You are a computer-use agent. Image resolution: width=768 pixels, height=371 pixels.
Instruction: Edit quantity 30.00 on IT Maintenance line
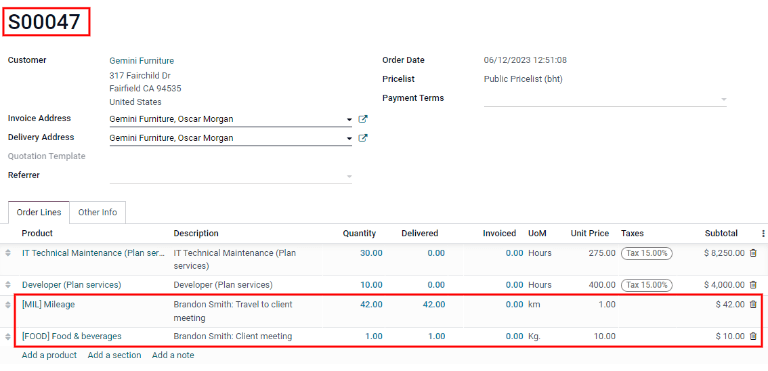coord(371,253)
